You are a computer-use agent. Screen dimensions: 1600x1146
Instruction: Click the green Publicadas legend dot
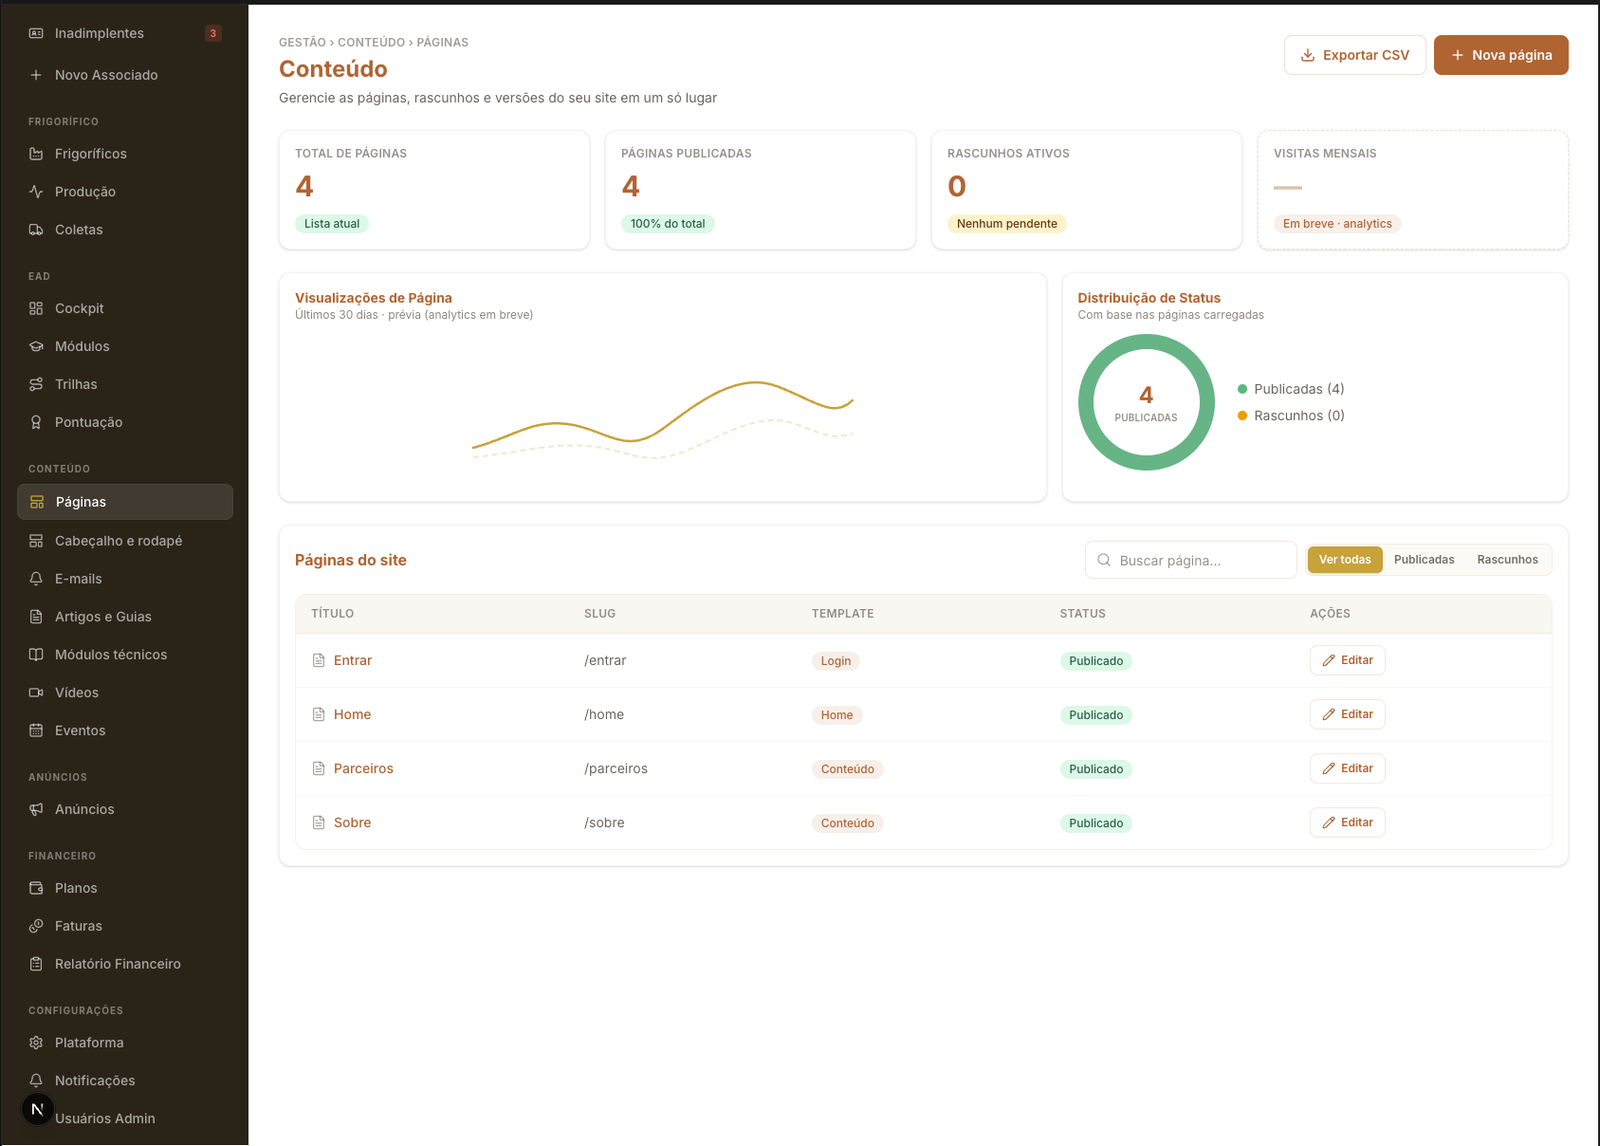pyautogui.click(x=1242, y=389)
